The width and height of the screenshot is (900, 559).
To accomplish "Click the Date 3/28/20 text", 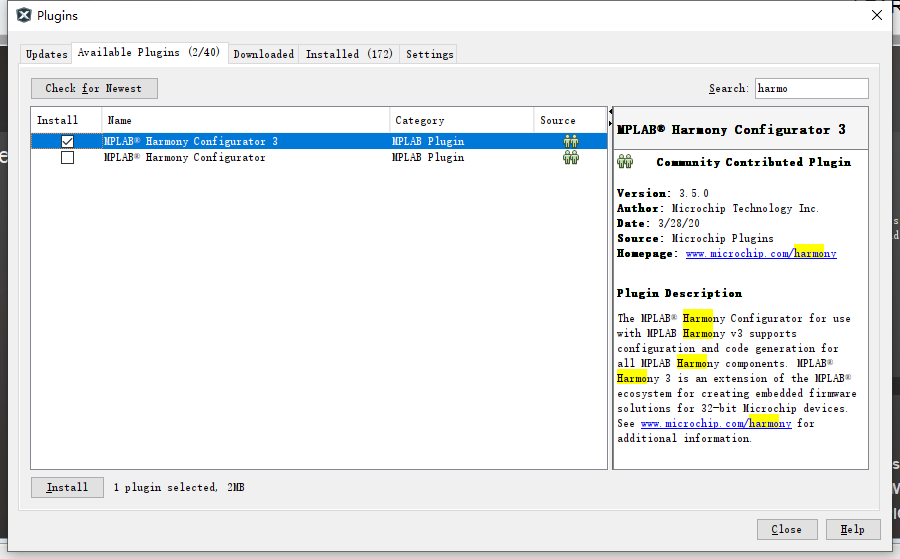I will [658, 223].
